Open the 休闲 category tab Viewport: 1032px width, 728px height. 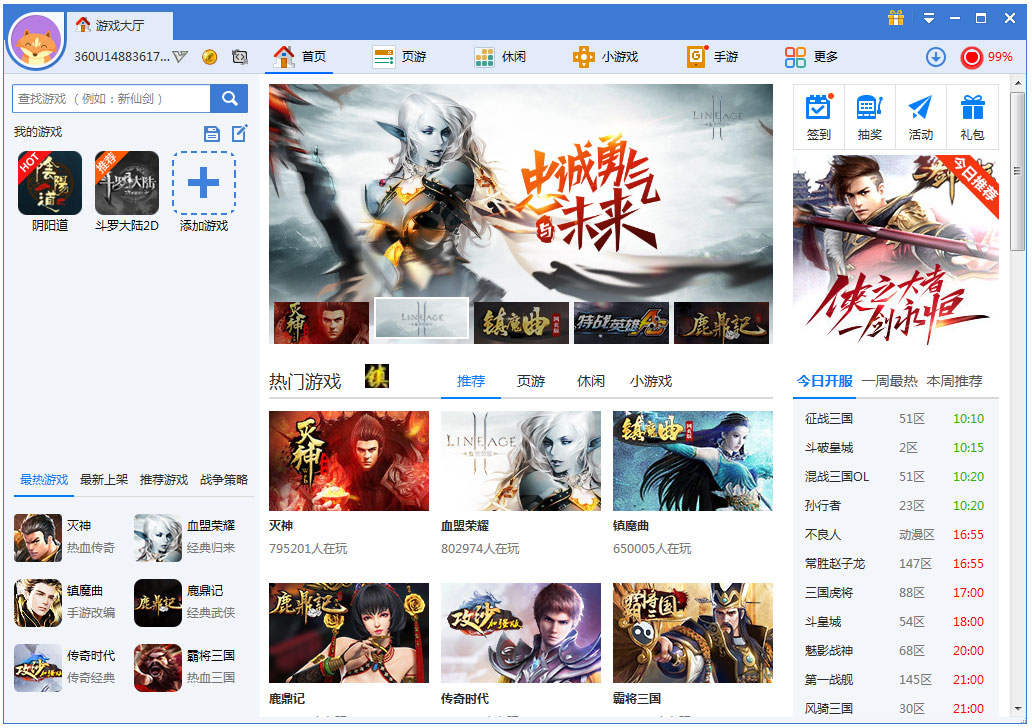500,57
